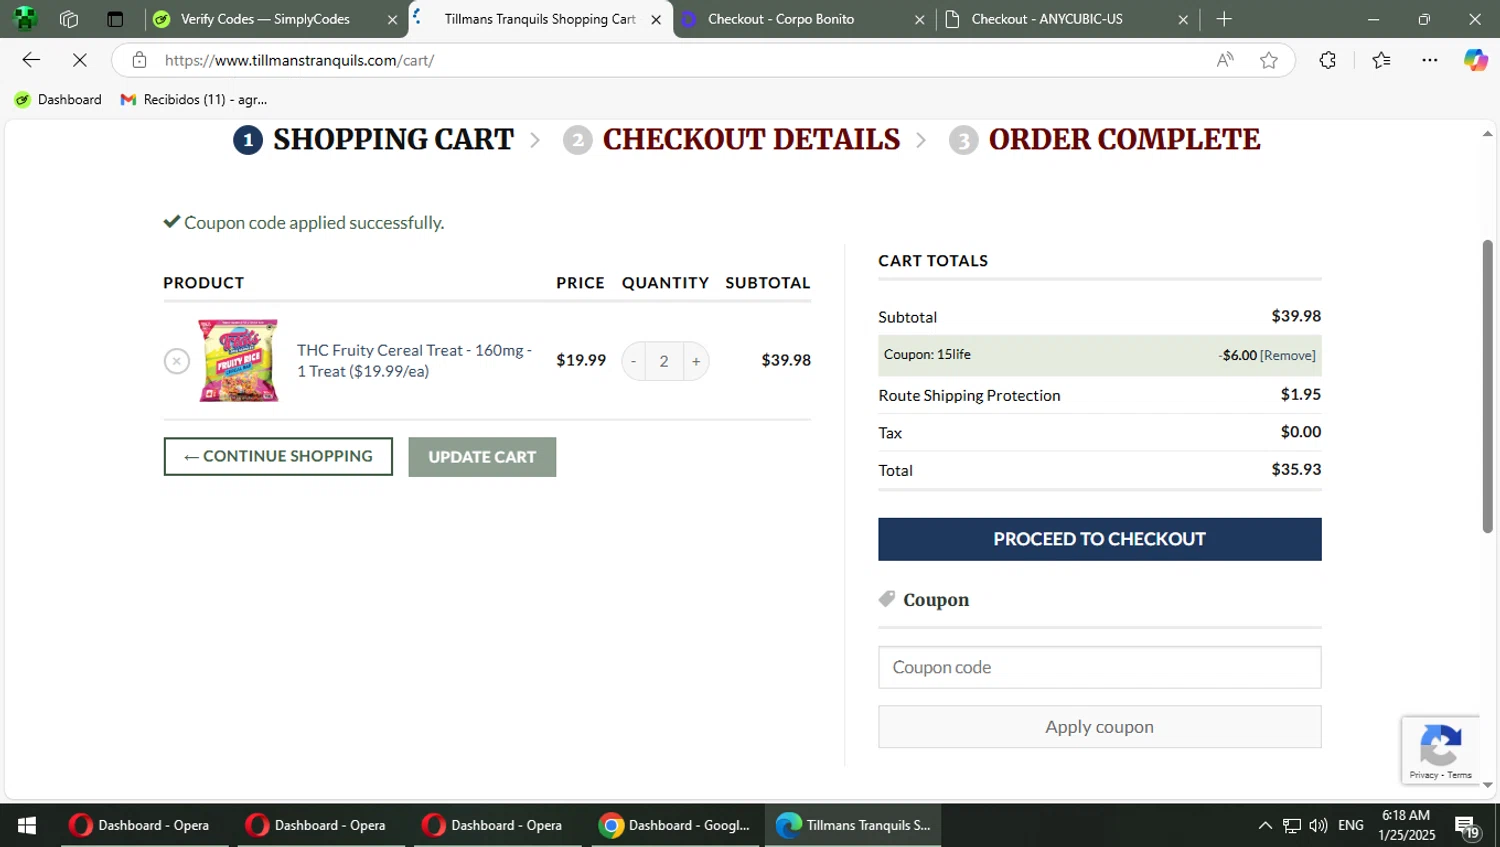This screenshot has height=847, width=1500.
Task: Click the address bar URL
Action: pos(299,60)
